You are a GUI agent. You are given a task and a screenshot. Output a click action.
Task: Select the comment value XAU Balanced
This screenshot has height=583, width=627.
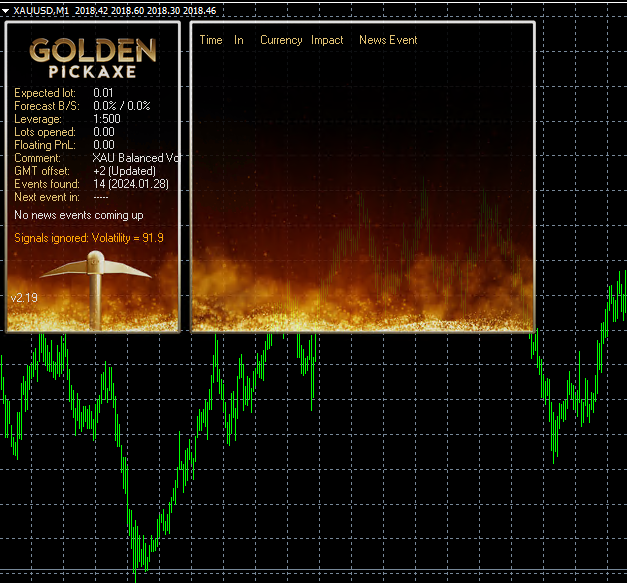tap(135, 158)
